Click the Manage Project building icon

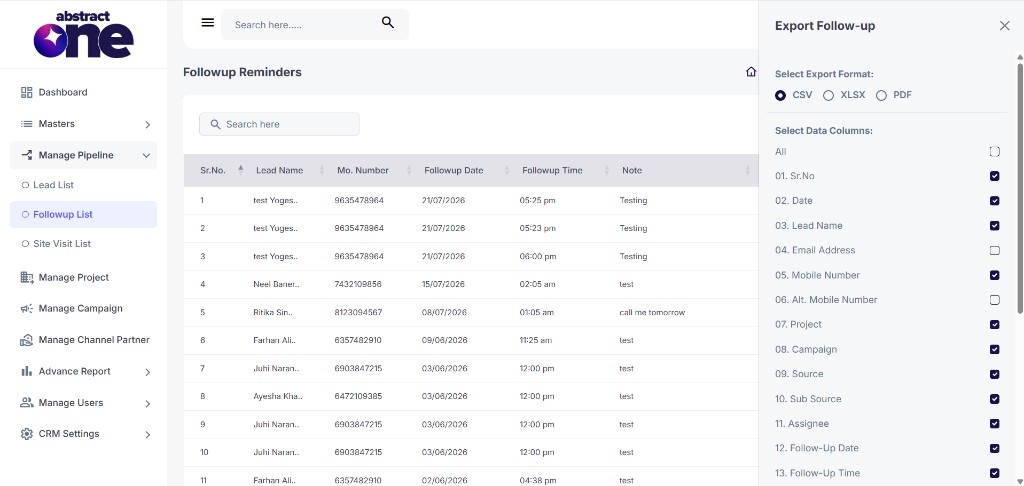[27, 277]
